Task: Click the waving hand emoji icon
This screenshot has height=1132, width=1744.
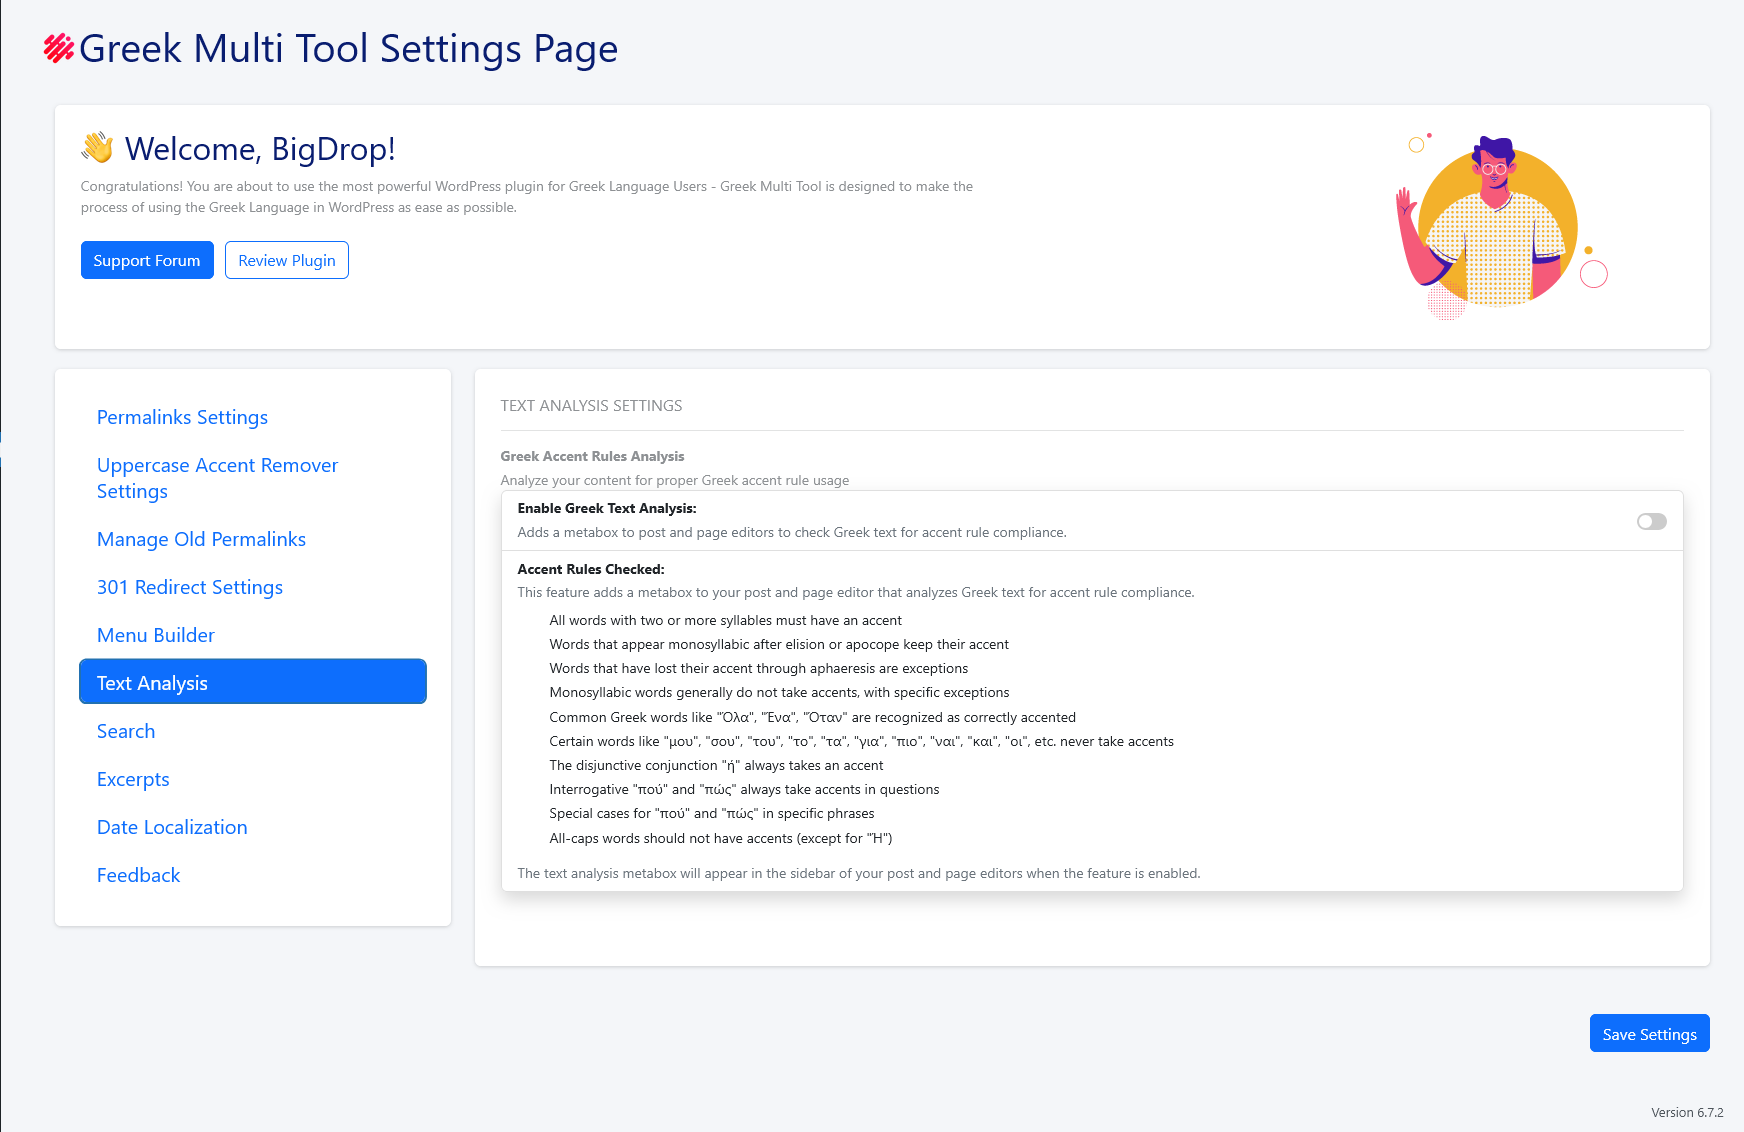Action: [98, 148]
